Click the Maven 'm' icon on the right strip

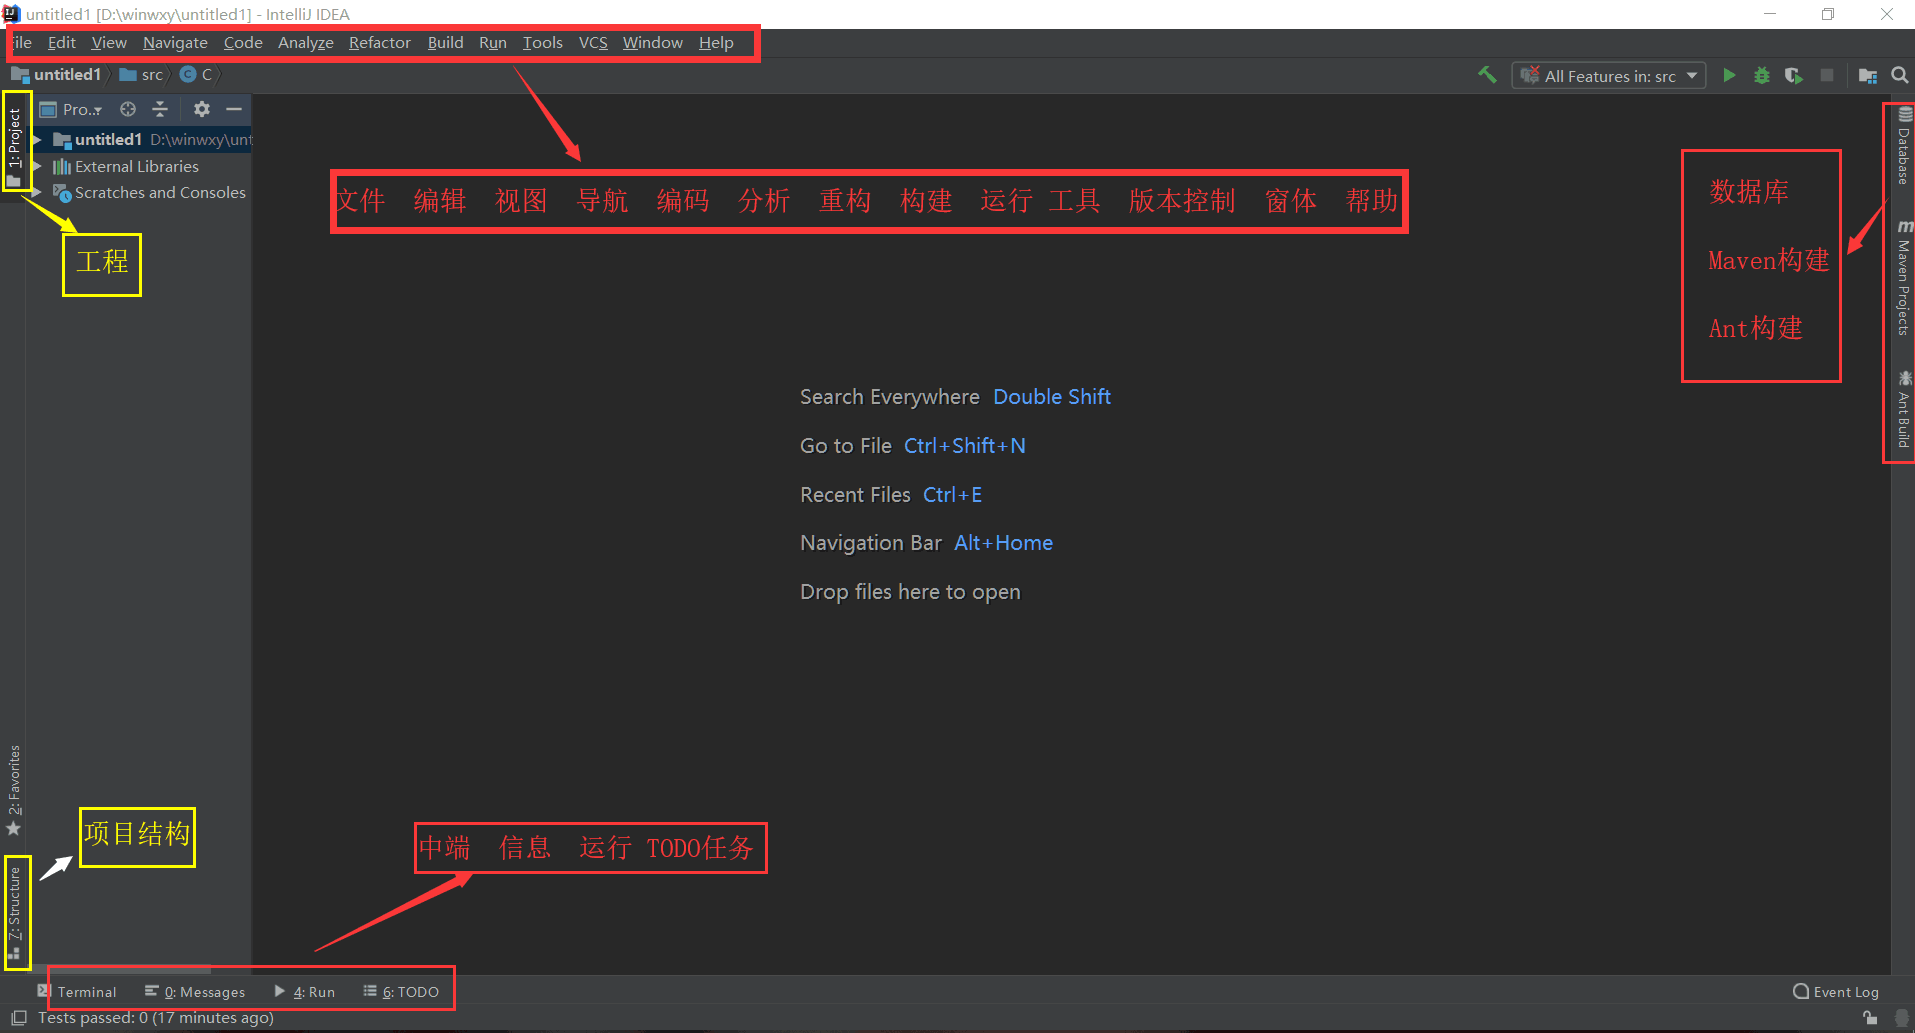click(1905, 227)
